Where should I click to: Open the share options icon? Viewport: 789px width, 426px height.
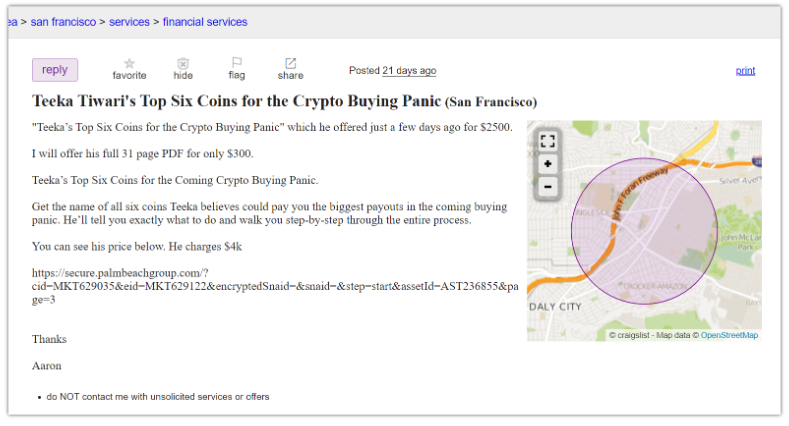coord(291,63)
